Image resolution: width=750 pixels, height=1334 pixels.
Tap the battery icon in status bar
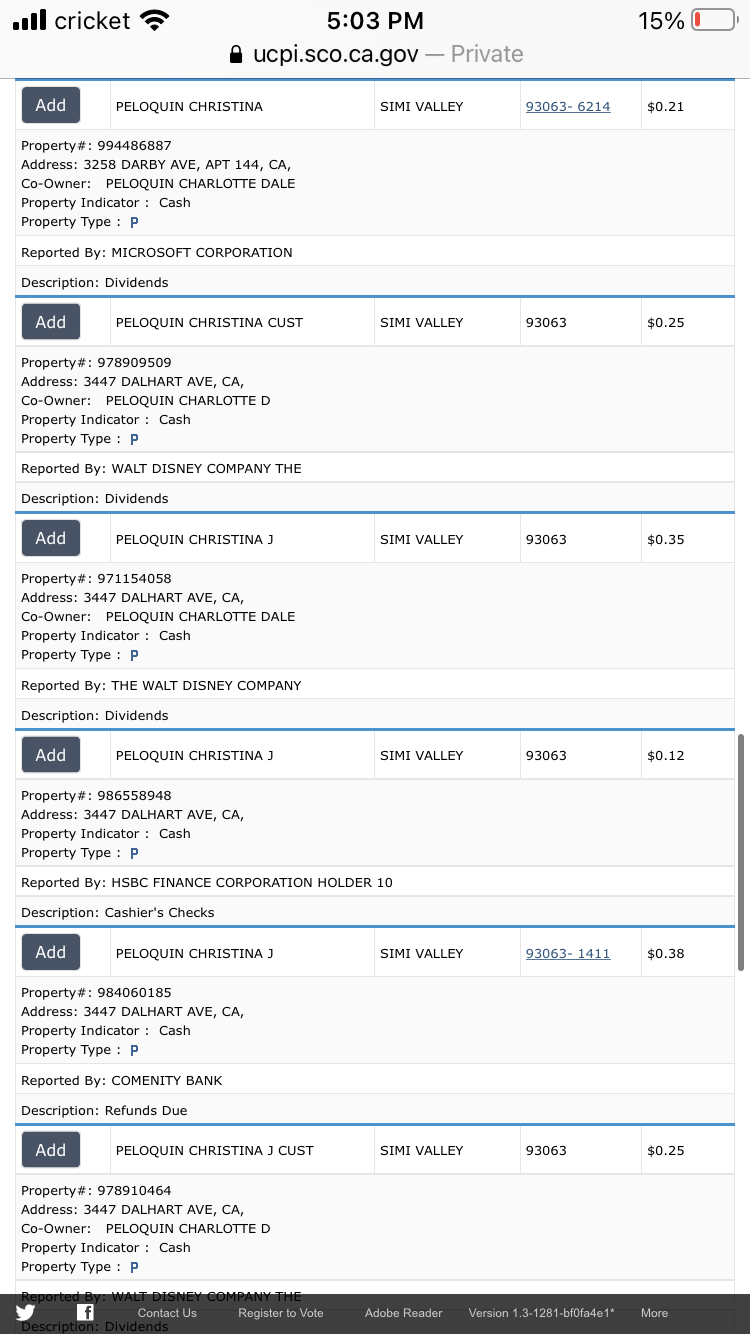(x=713, y=20)
